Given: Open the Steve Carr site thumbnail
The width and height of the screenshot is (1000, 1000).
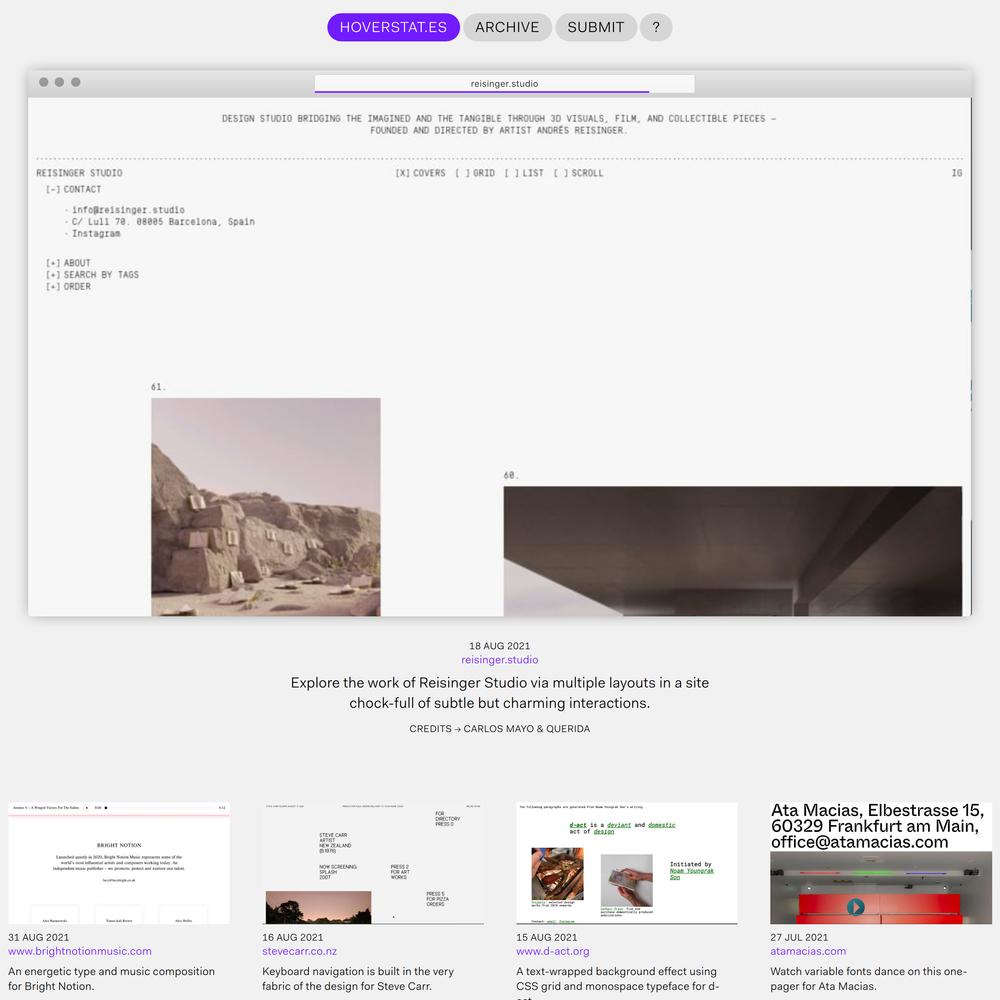Looking at the screenshot, I should [373, 863].
